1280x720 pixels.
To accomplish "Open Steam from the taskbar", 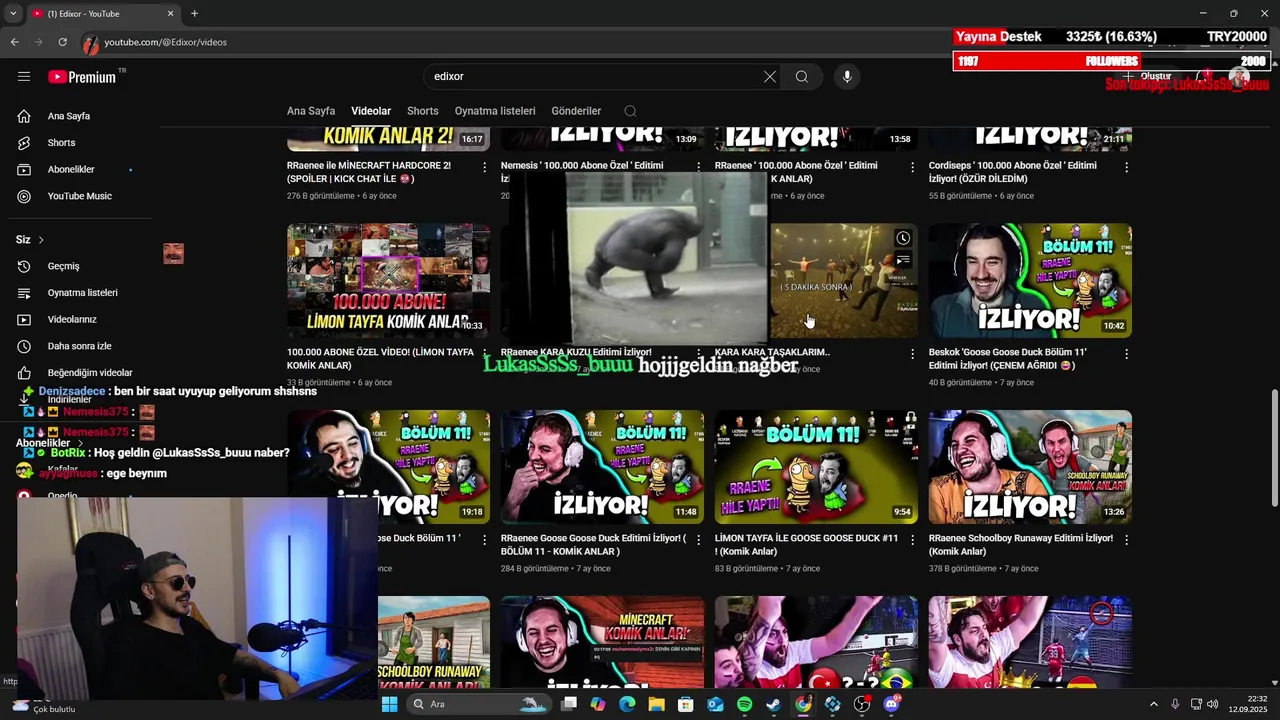I will tap(773, 704).
